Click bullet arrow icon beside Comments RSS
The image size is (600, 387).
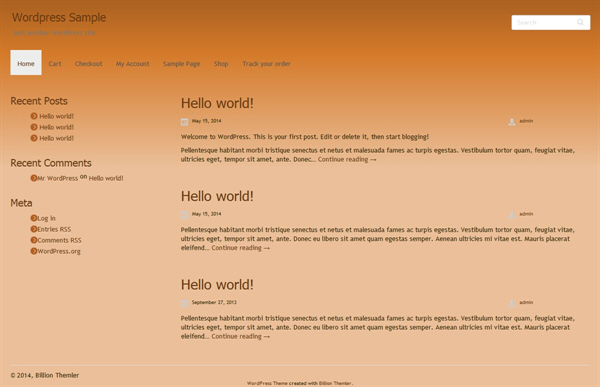(x=34, y=240)
